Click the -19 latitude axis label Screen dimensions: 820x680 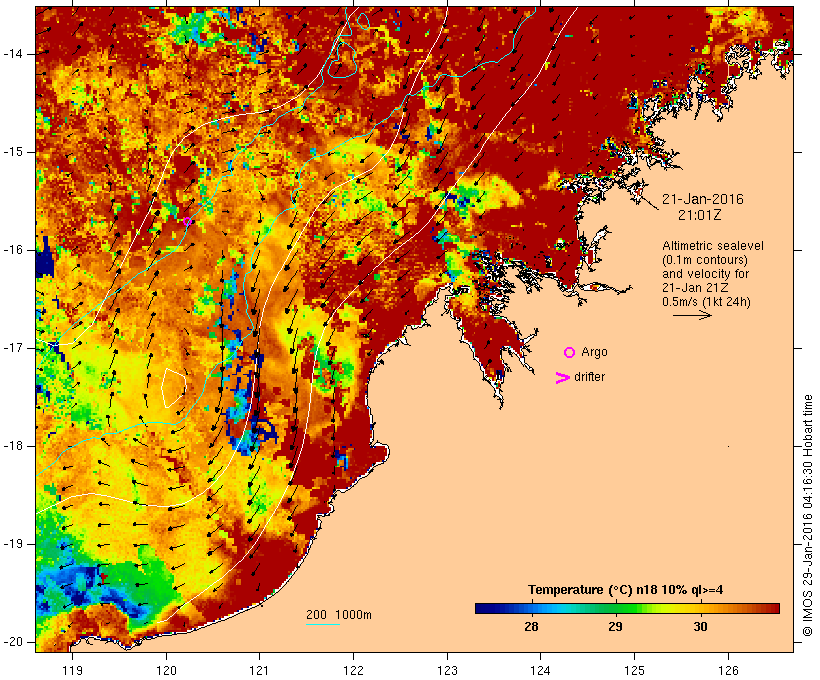[x=13, y=544]
